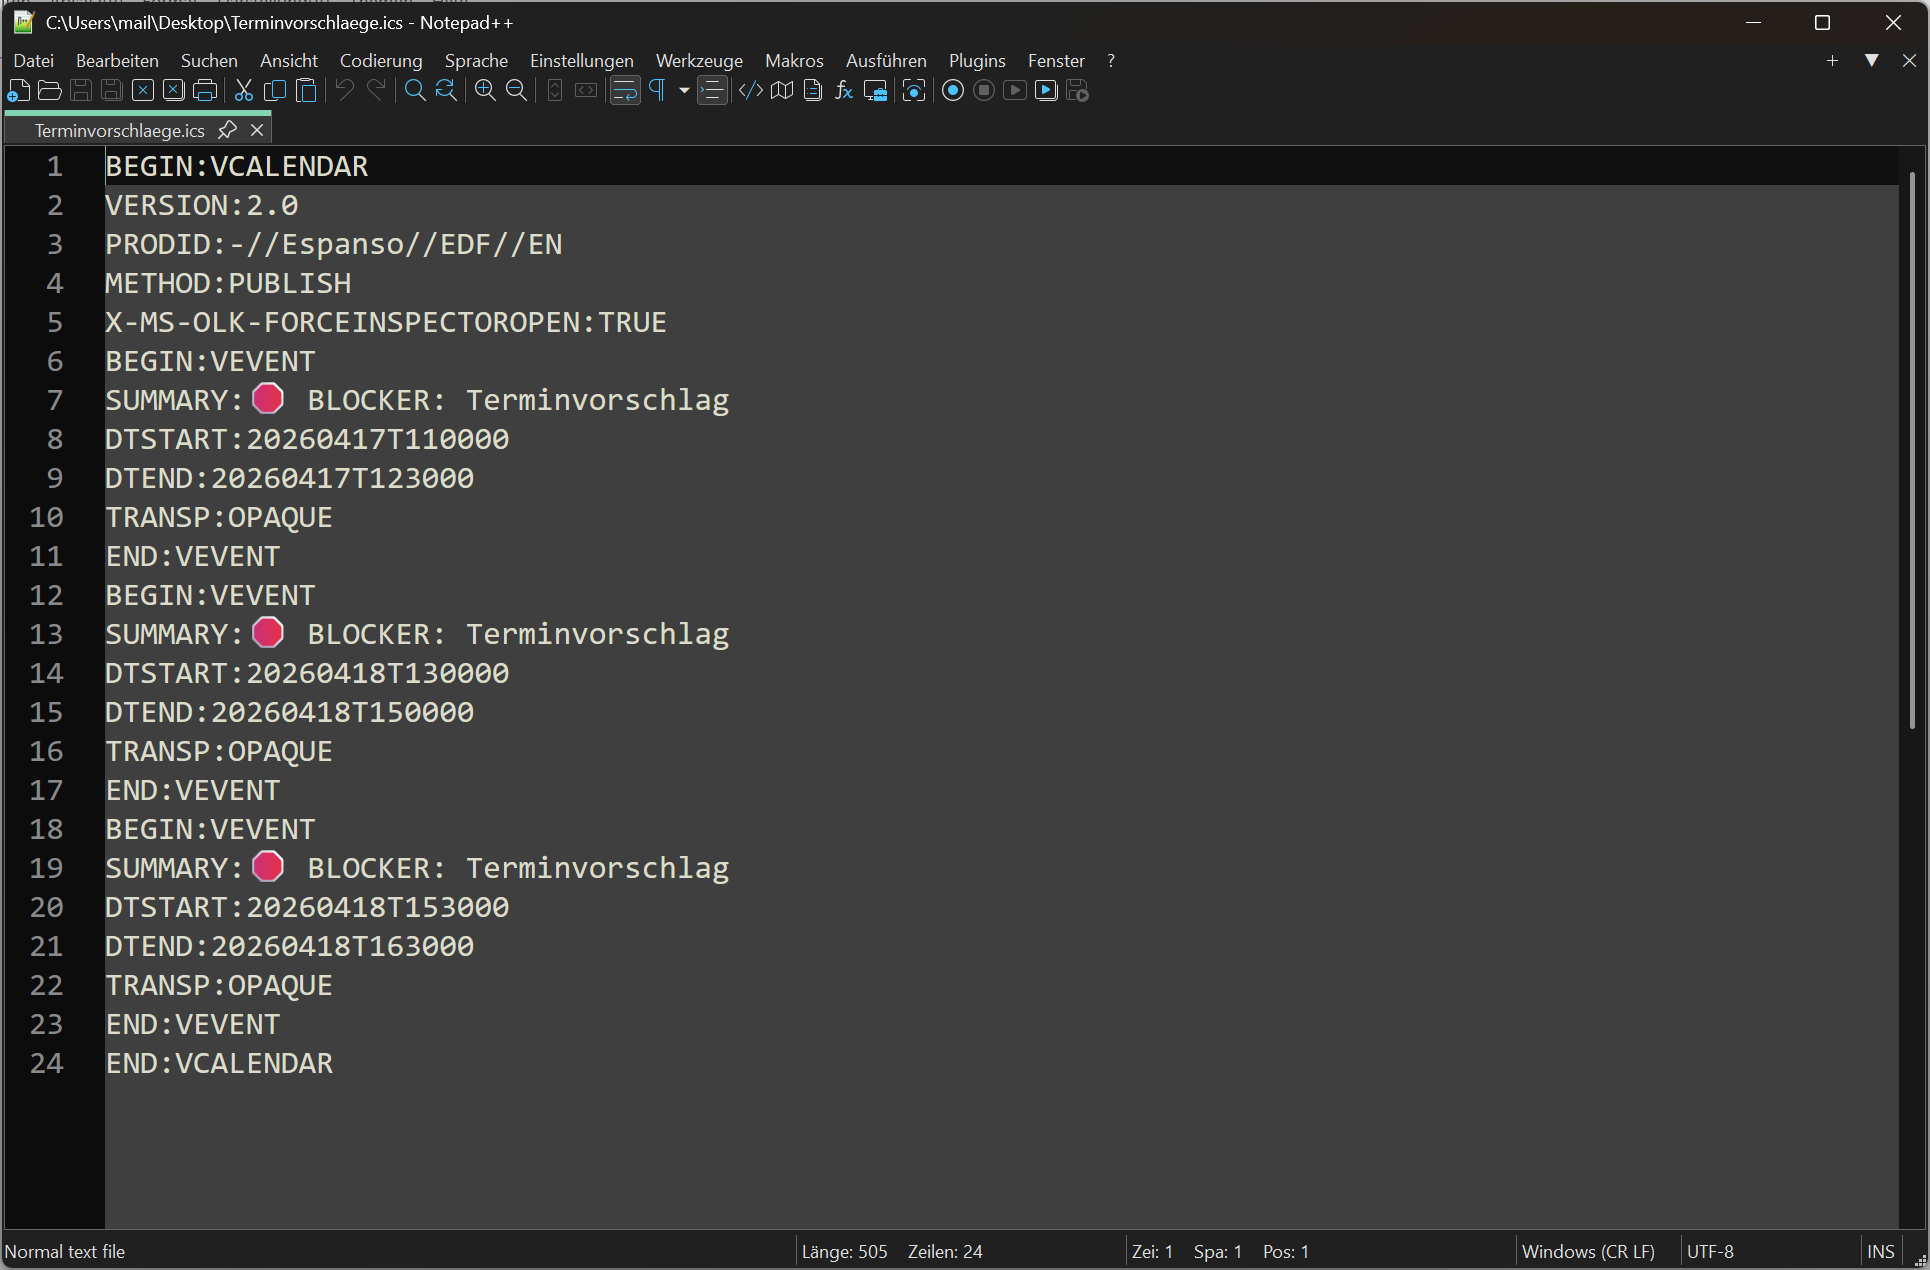The height and width of the screenshot is (1270, 1930).
Task: Open Find with the magnifier icon
Action: (x=415, y=91)
